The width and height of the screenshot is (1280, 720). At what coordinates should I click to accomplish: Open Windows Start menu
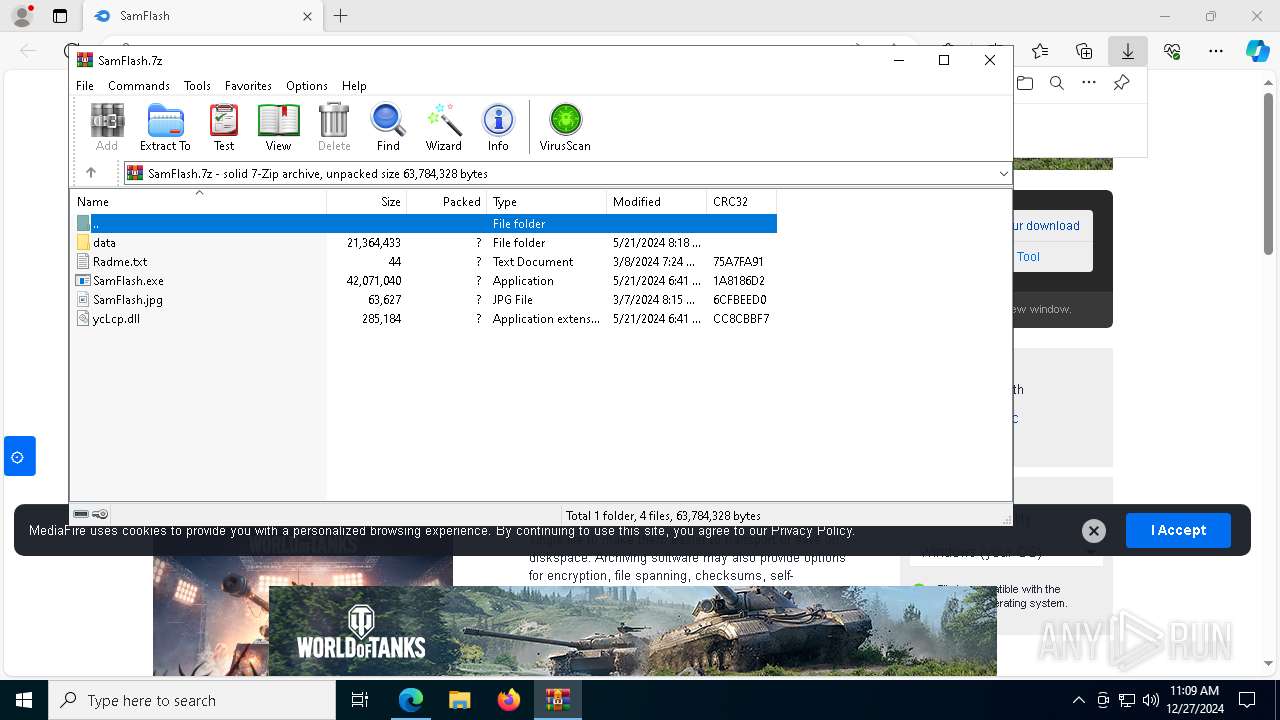(24, 700)
